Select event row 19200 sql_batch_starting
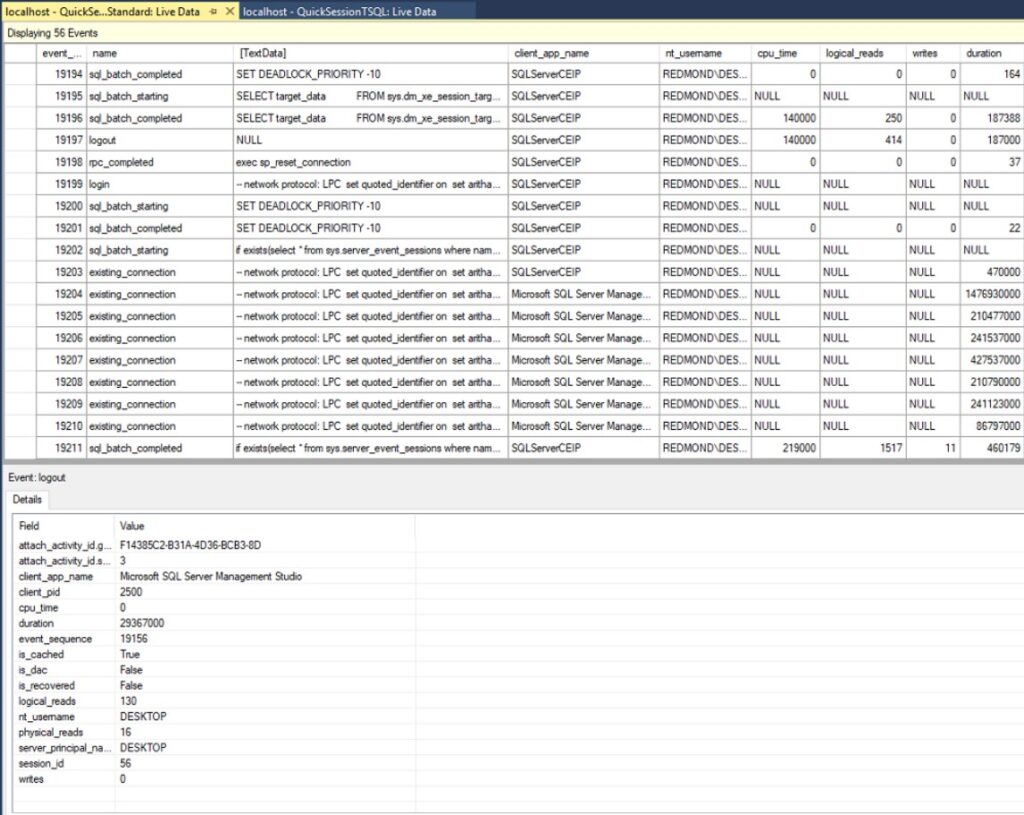Viewport: 1024px width, 815px height. (514, 206)
